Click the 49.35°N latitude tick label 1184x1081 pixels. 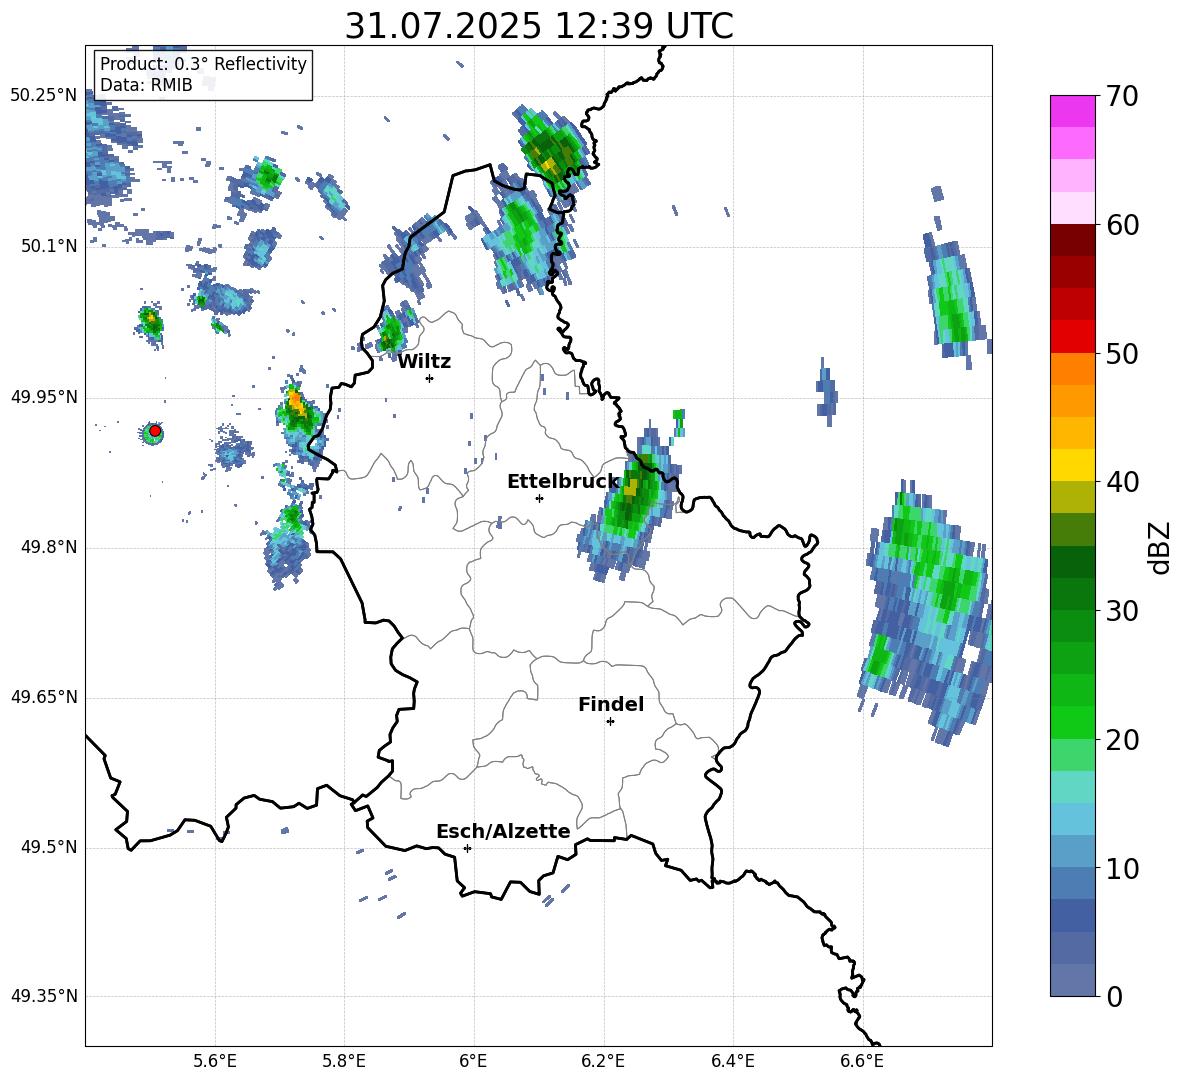(44, 996)
